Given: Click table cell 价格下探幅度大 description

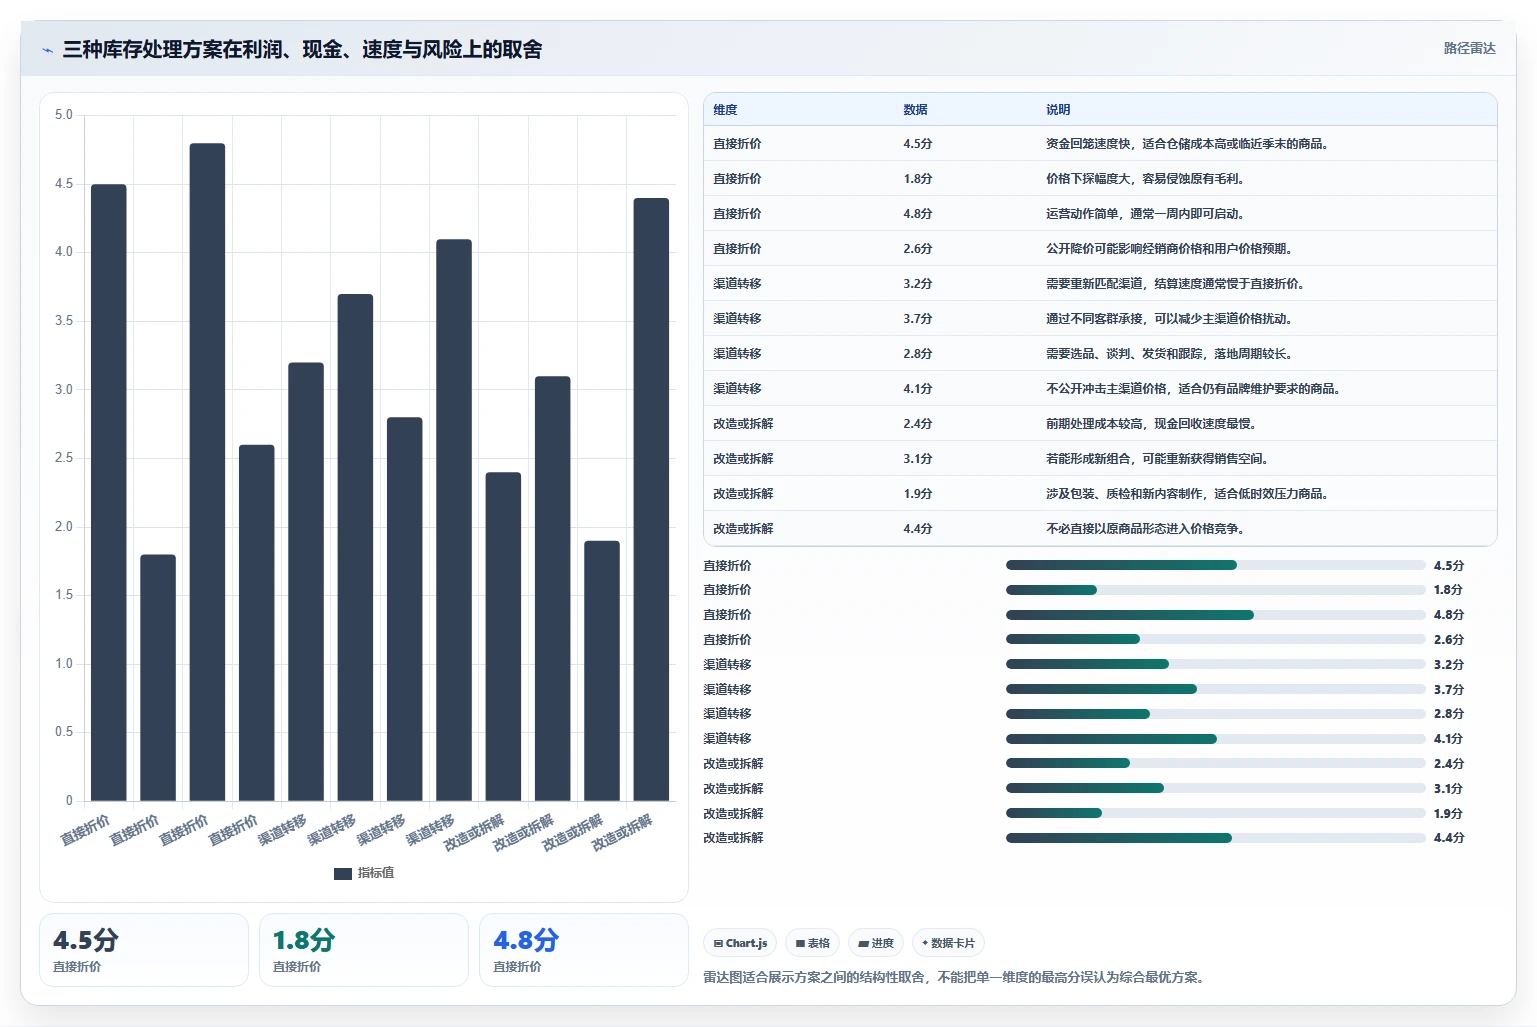Looking at the screenshot, I should coord(1146,179).
